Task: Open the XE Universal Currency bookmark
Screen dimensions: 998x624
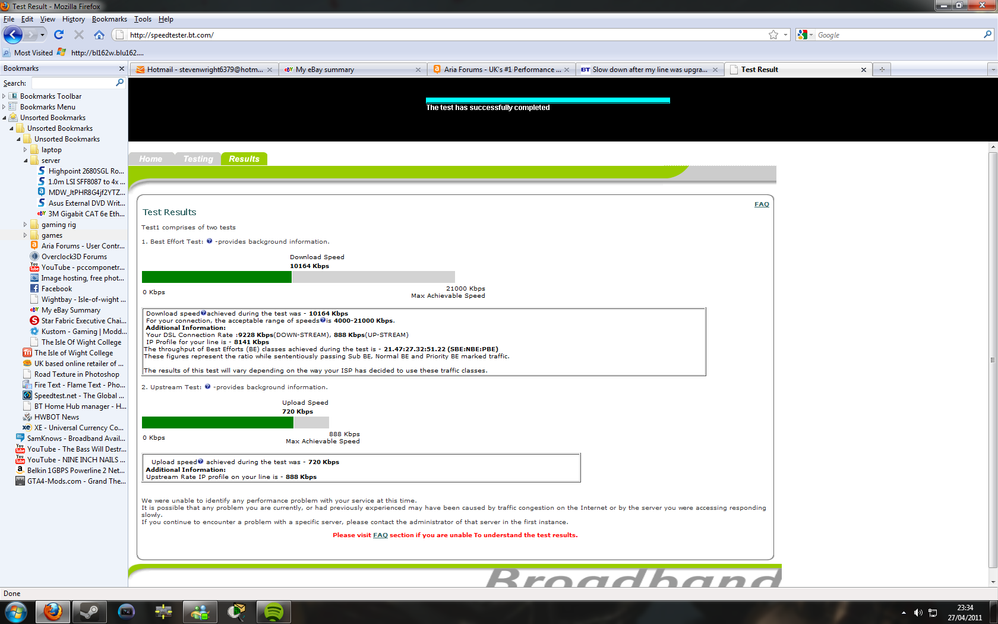Action: pos(74,428)
